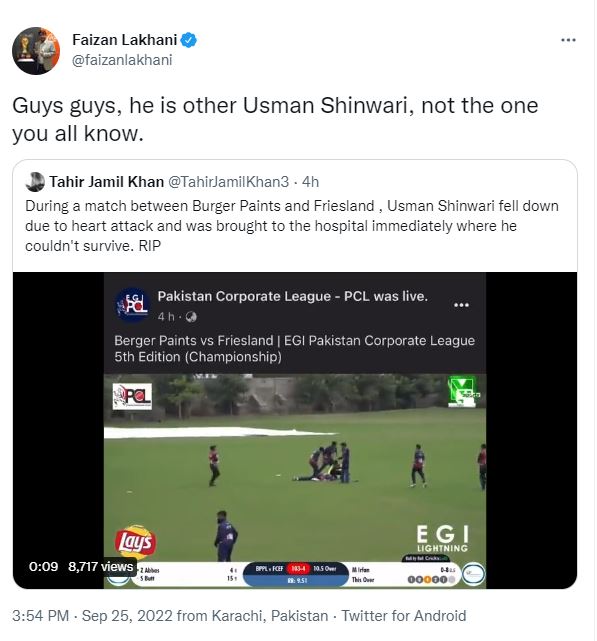Click the Faizan Lakhani display name
This screenshot has height=641, width=597.
(125, 40)
